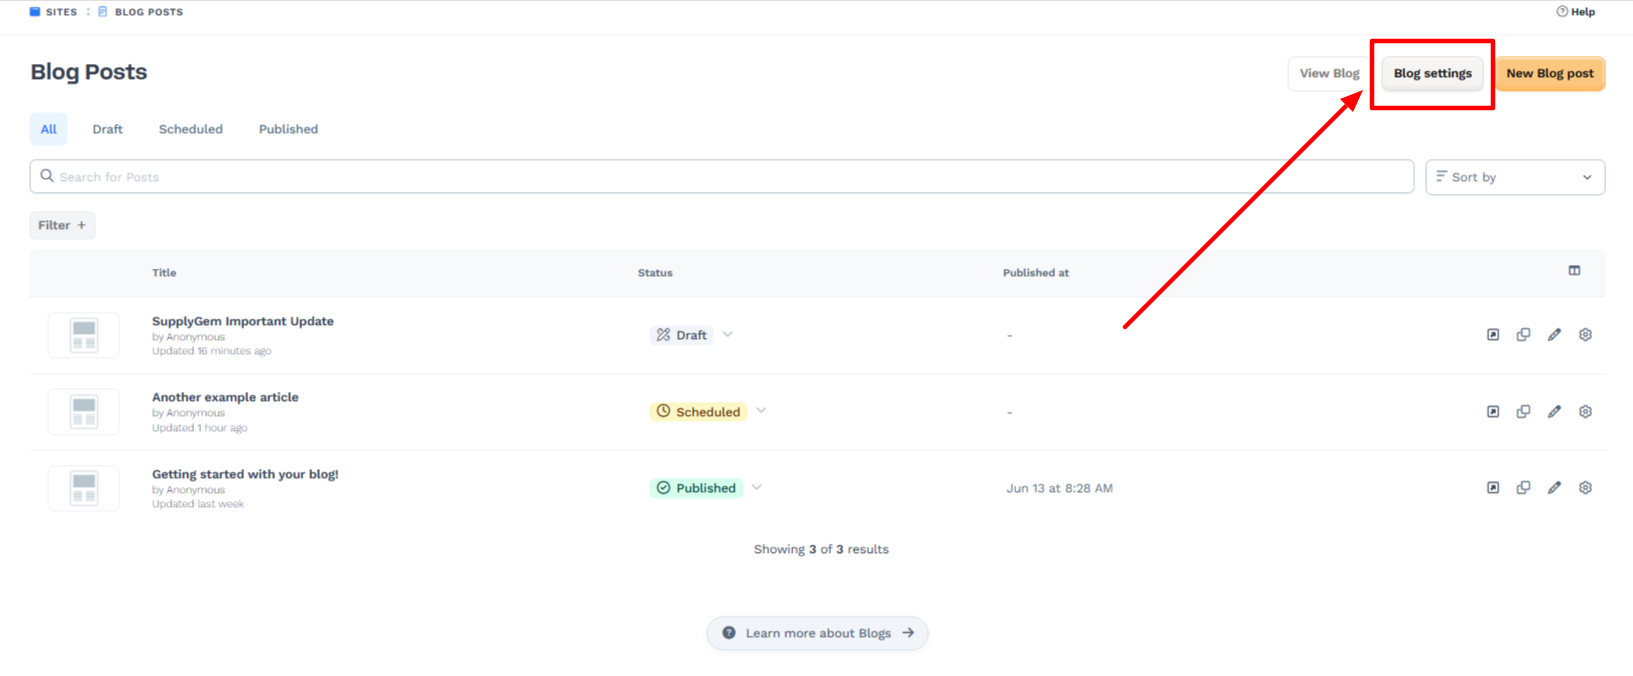Click the SupplyGem Important Update title
1633x676 pixels.
(243, 321)
